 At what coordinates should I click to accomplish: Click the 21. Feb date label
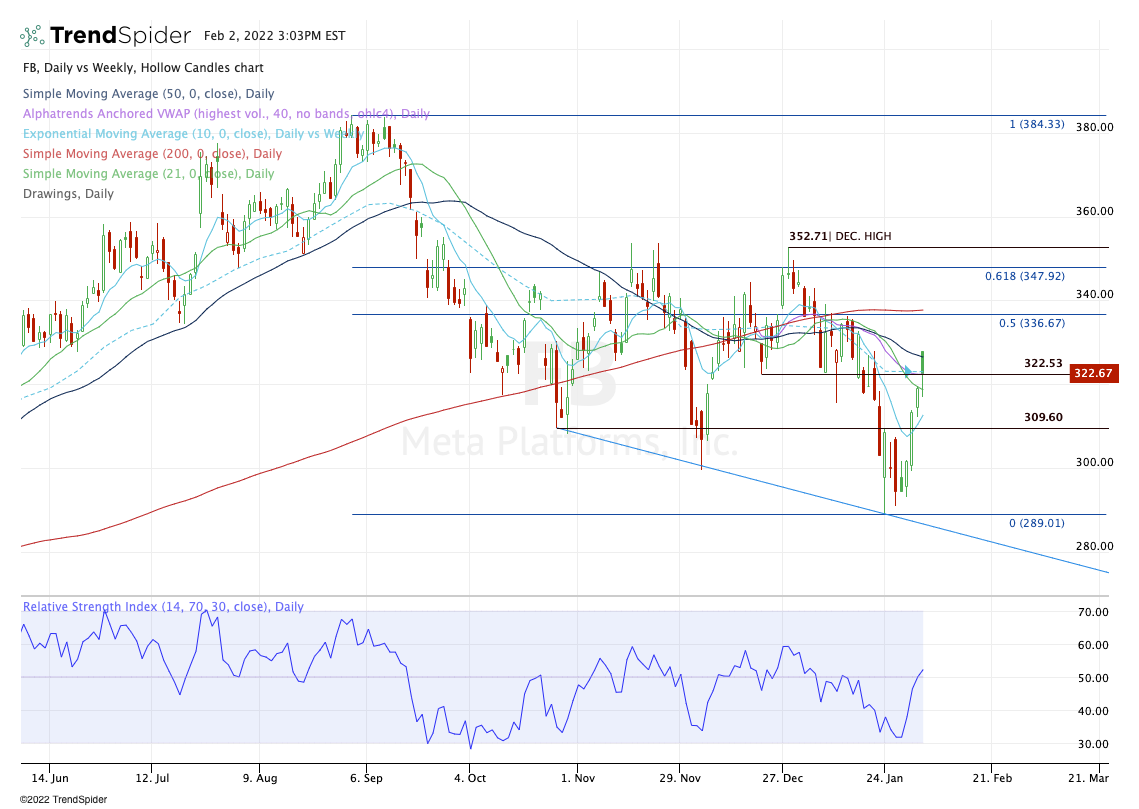coord(992,778)
